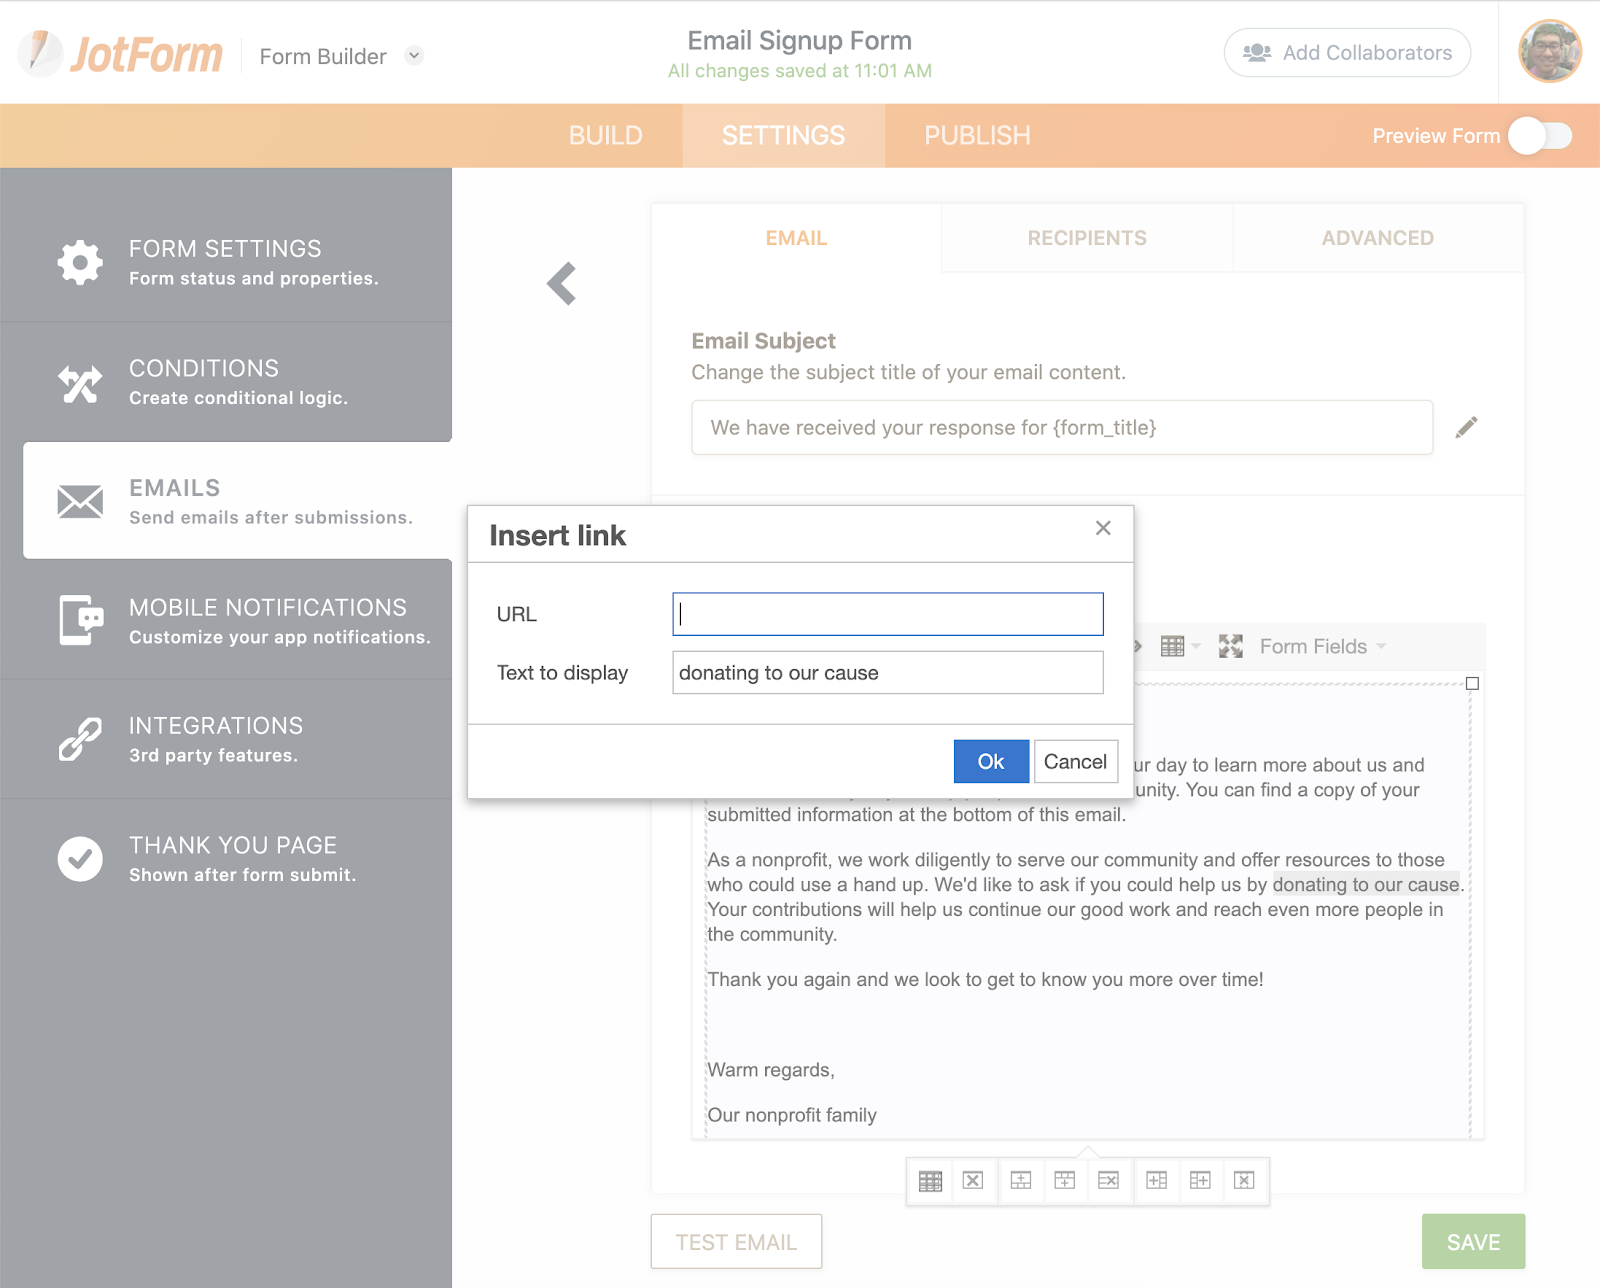Click the table properties icon
Viewport: 1600px width, 1288px height.
click(x=930, y=1181)
